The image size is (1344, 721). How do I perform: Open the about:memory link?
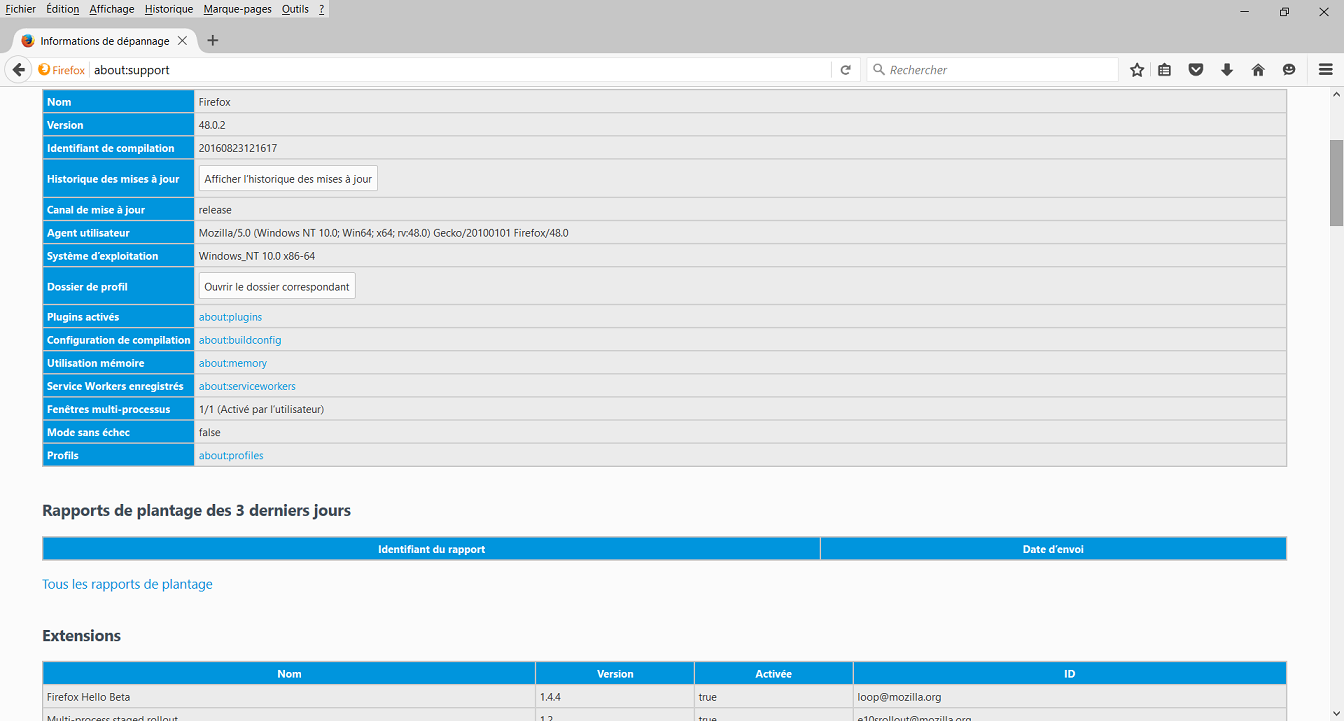233,363
